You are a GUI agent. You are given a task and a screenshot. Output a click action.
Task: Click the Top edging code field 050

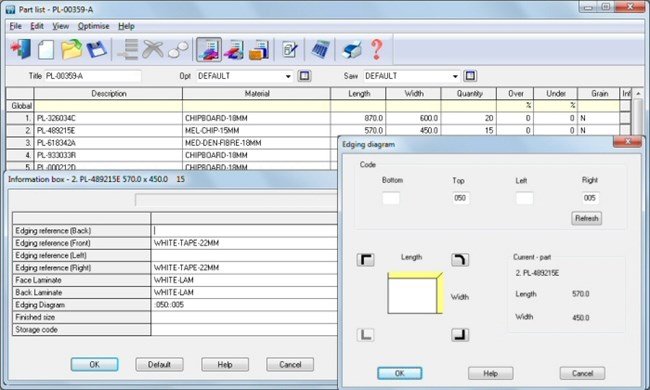tap(461, 198)
